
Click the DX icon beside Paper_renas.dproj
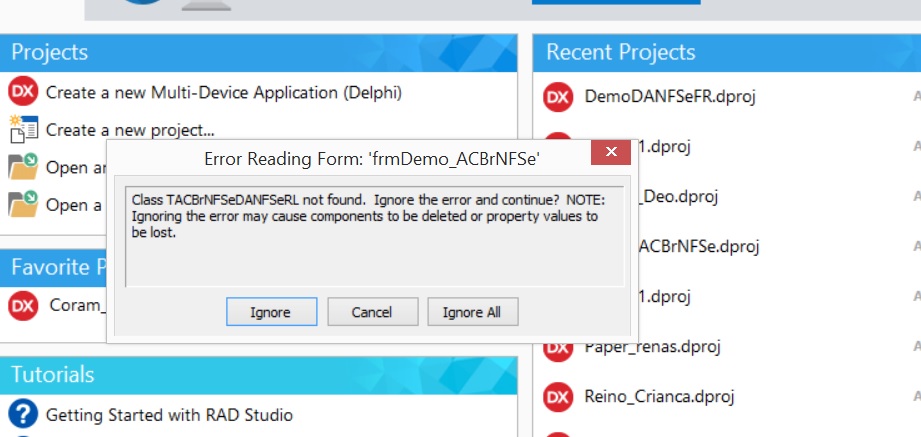(558, 349)
